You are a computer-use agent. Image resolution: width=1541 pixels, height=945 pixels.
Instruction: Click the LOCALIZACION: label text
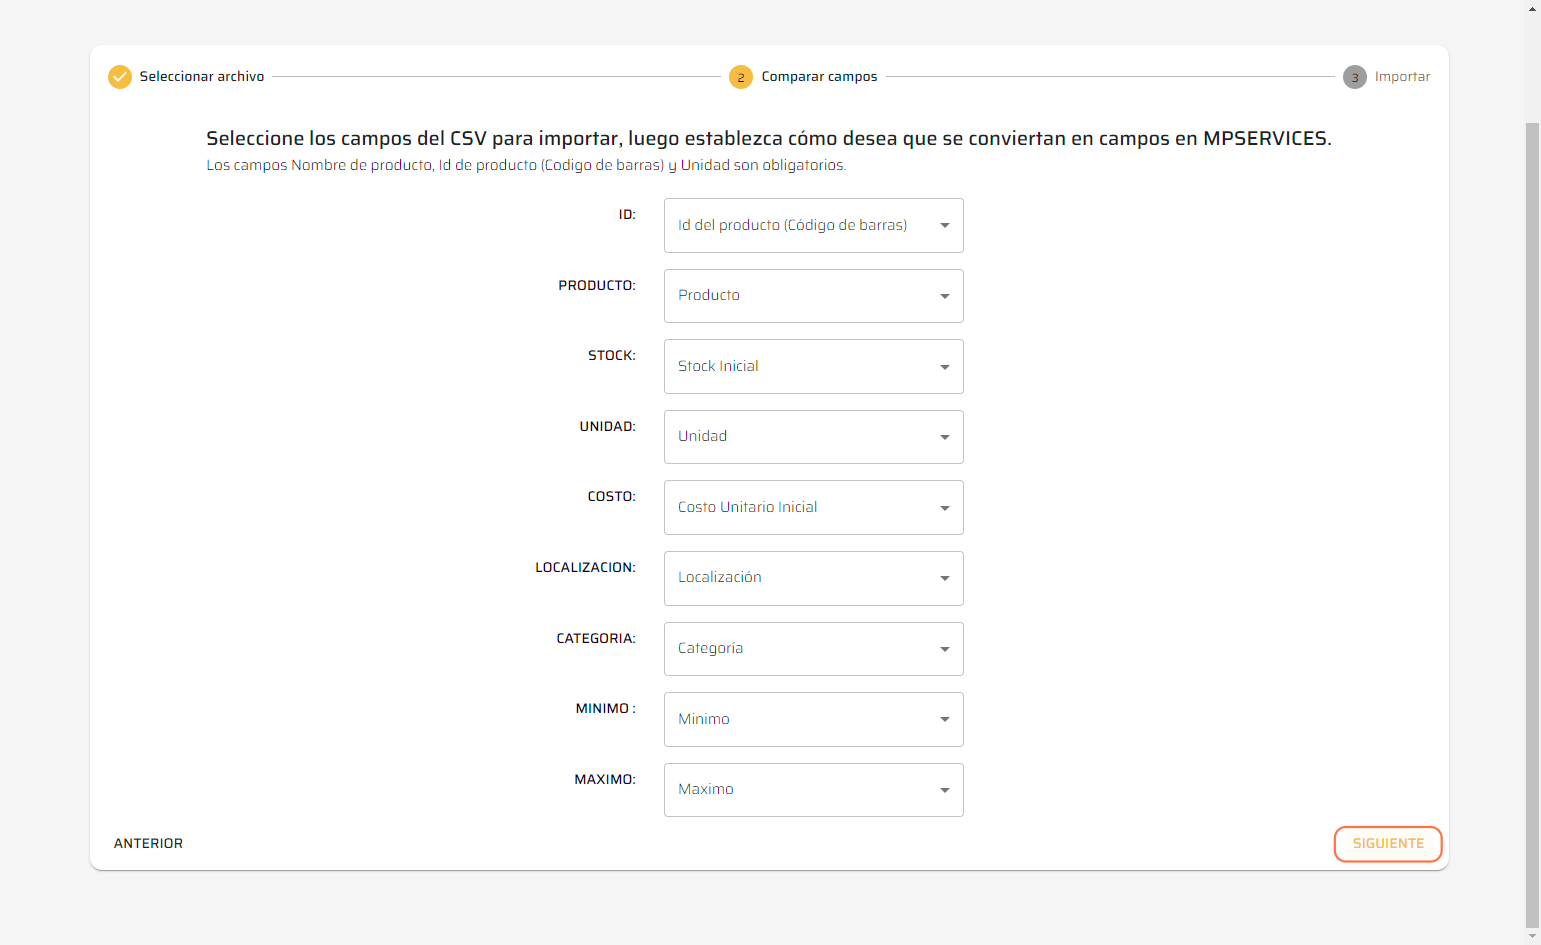585,567
